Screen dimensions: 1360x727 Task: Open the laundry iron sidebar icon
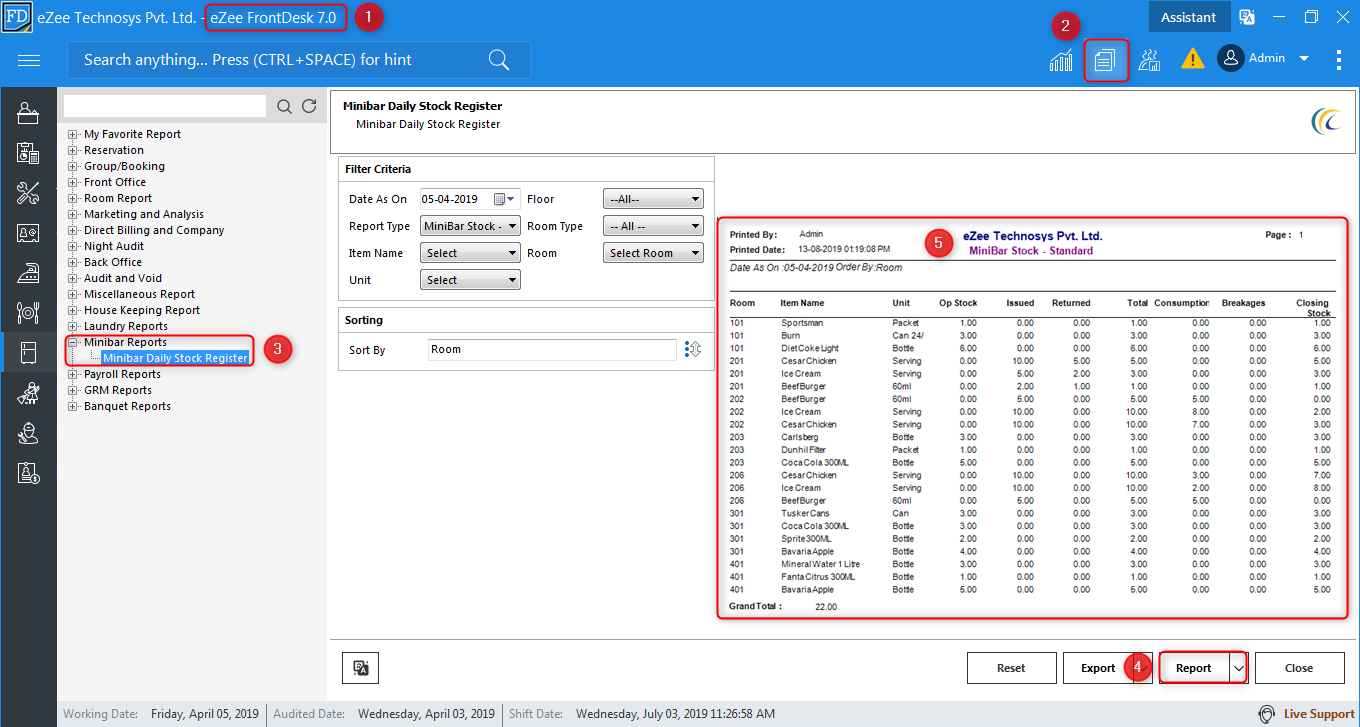coord(28,273)
